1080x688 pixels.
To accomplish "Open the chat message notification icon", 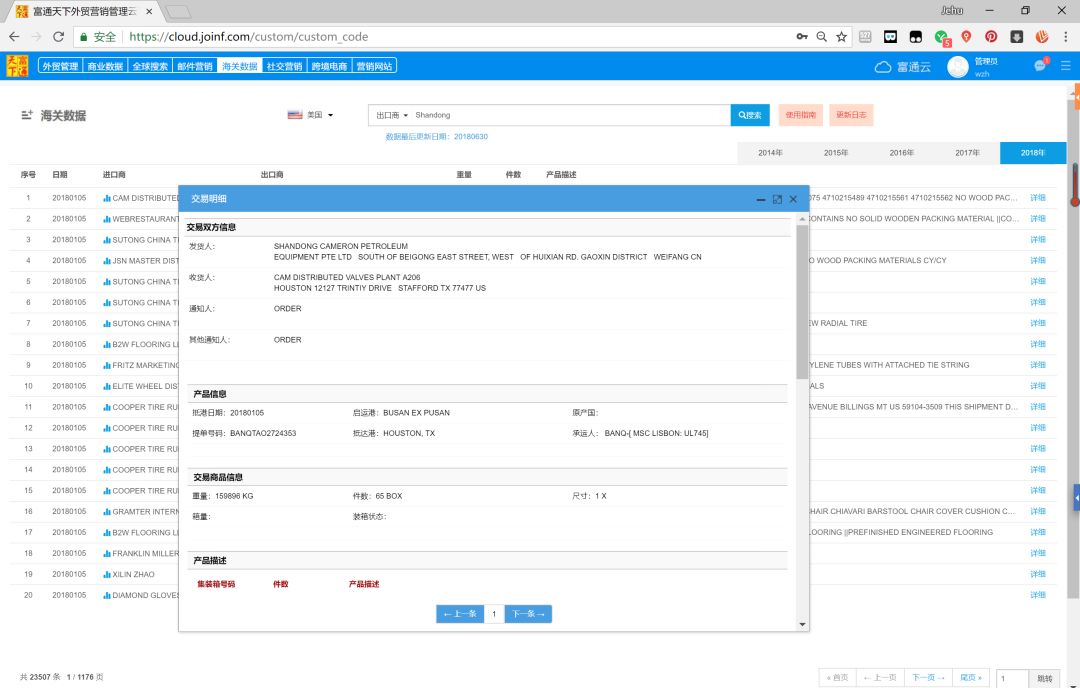I will pos(1040,65).
